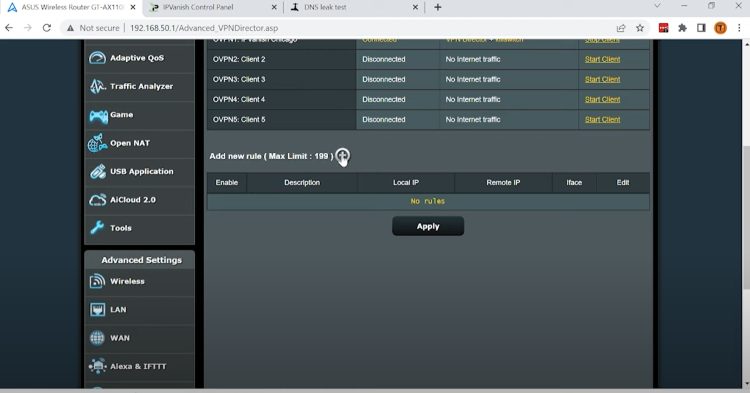This screenshot has width=750, height=393.
Task: Start Client for OVPN3: Client 3
Action: (x=602, y=79)
